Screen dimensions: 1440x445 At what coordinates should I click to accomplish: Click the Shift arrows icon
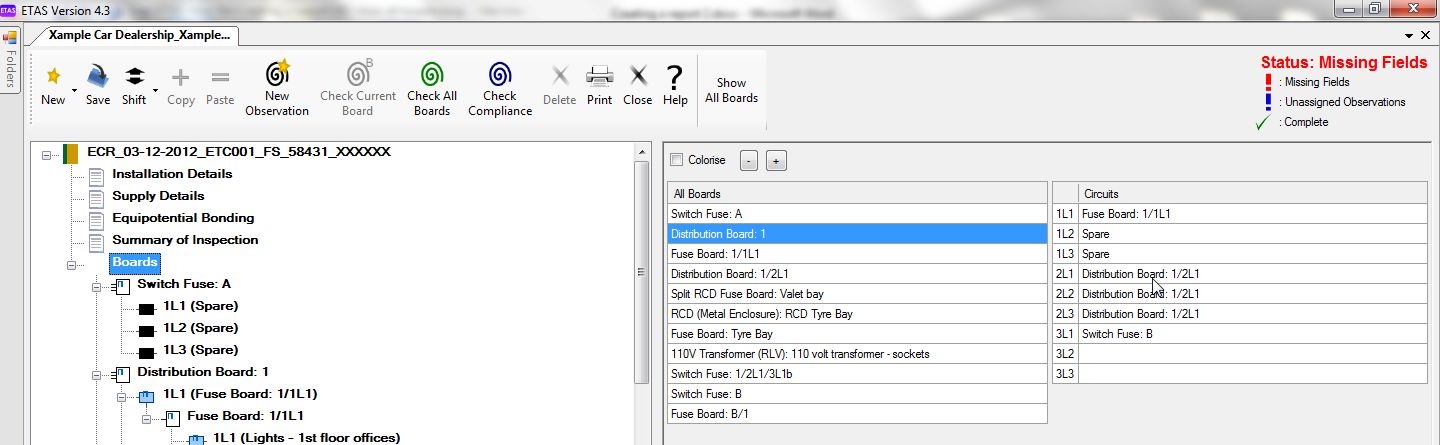point(134,76)
